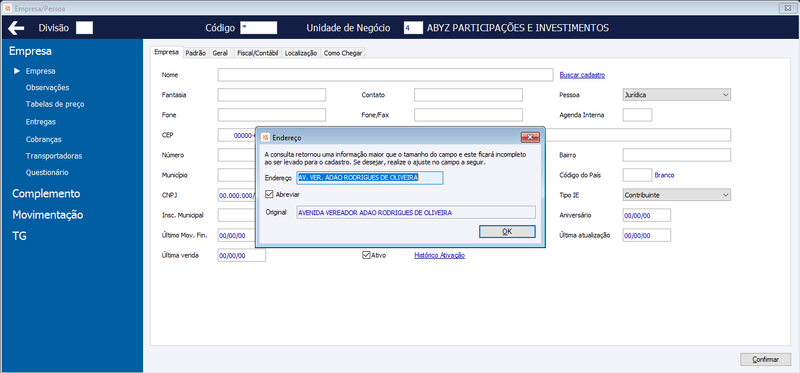Open the Tipo IE dropdown
The width and height of the screenshot is (800, 373).
tap(677, 195)
